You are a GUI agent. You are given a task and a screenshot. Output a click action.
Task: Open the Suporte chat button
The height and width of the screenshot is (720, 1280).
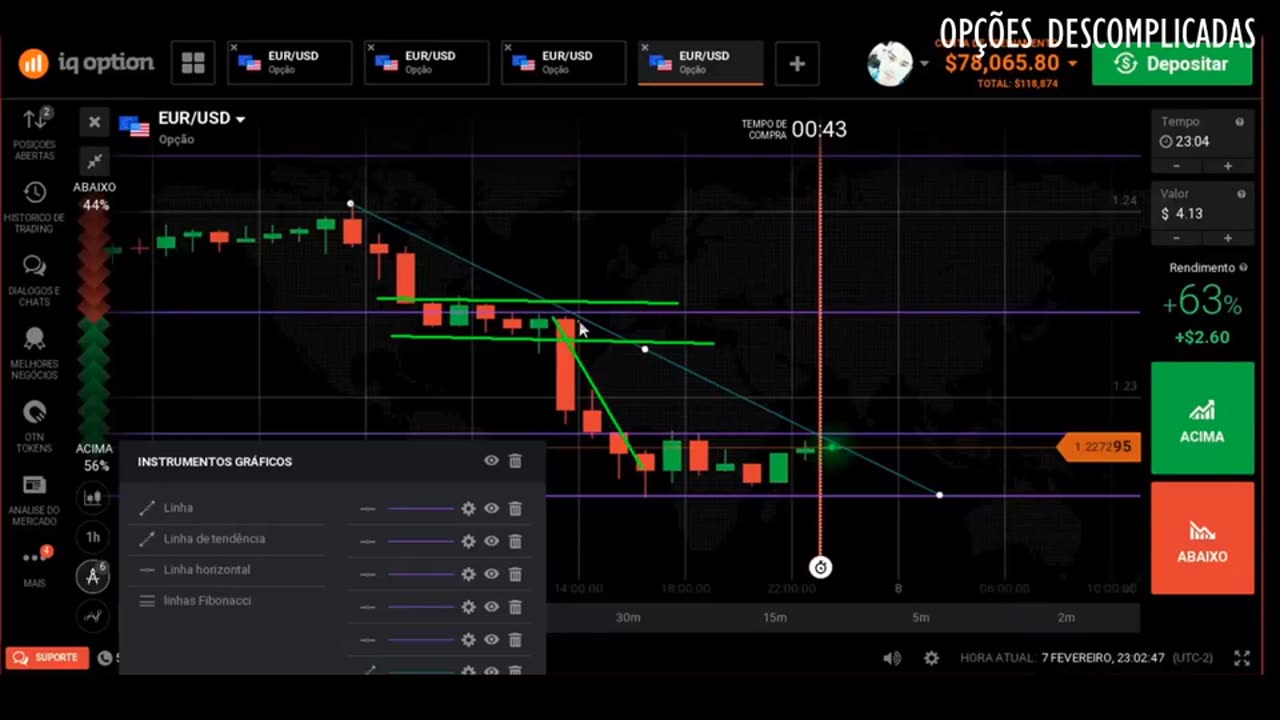(47, 657)
